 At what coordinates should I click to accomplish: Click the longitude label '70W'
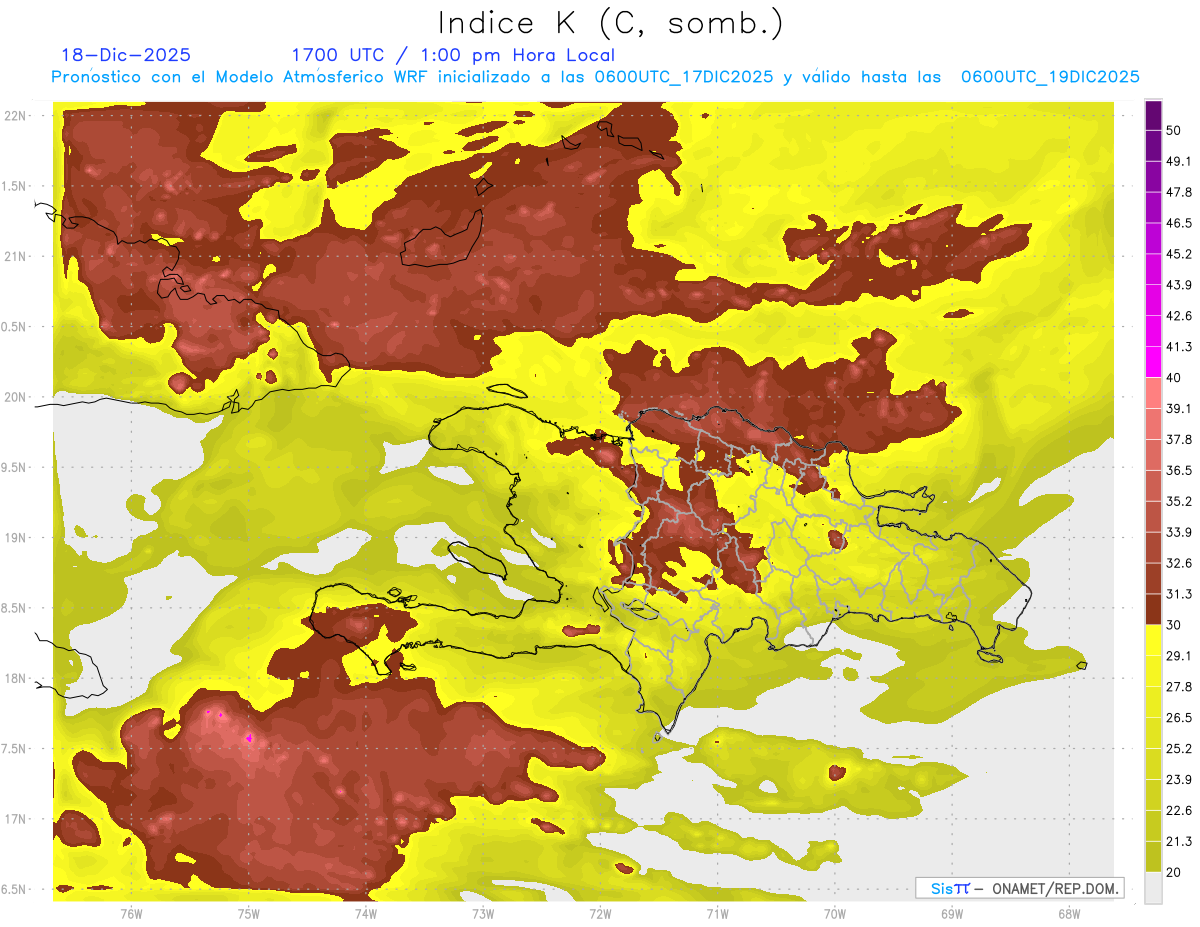834,913
